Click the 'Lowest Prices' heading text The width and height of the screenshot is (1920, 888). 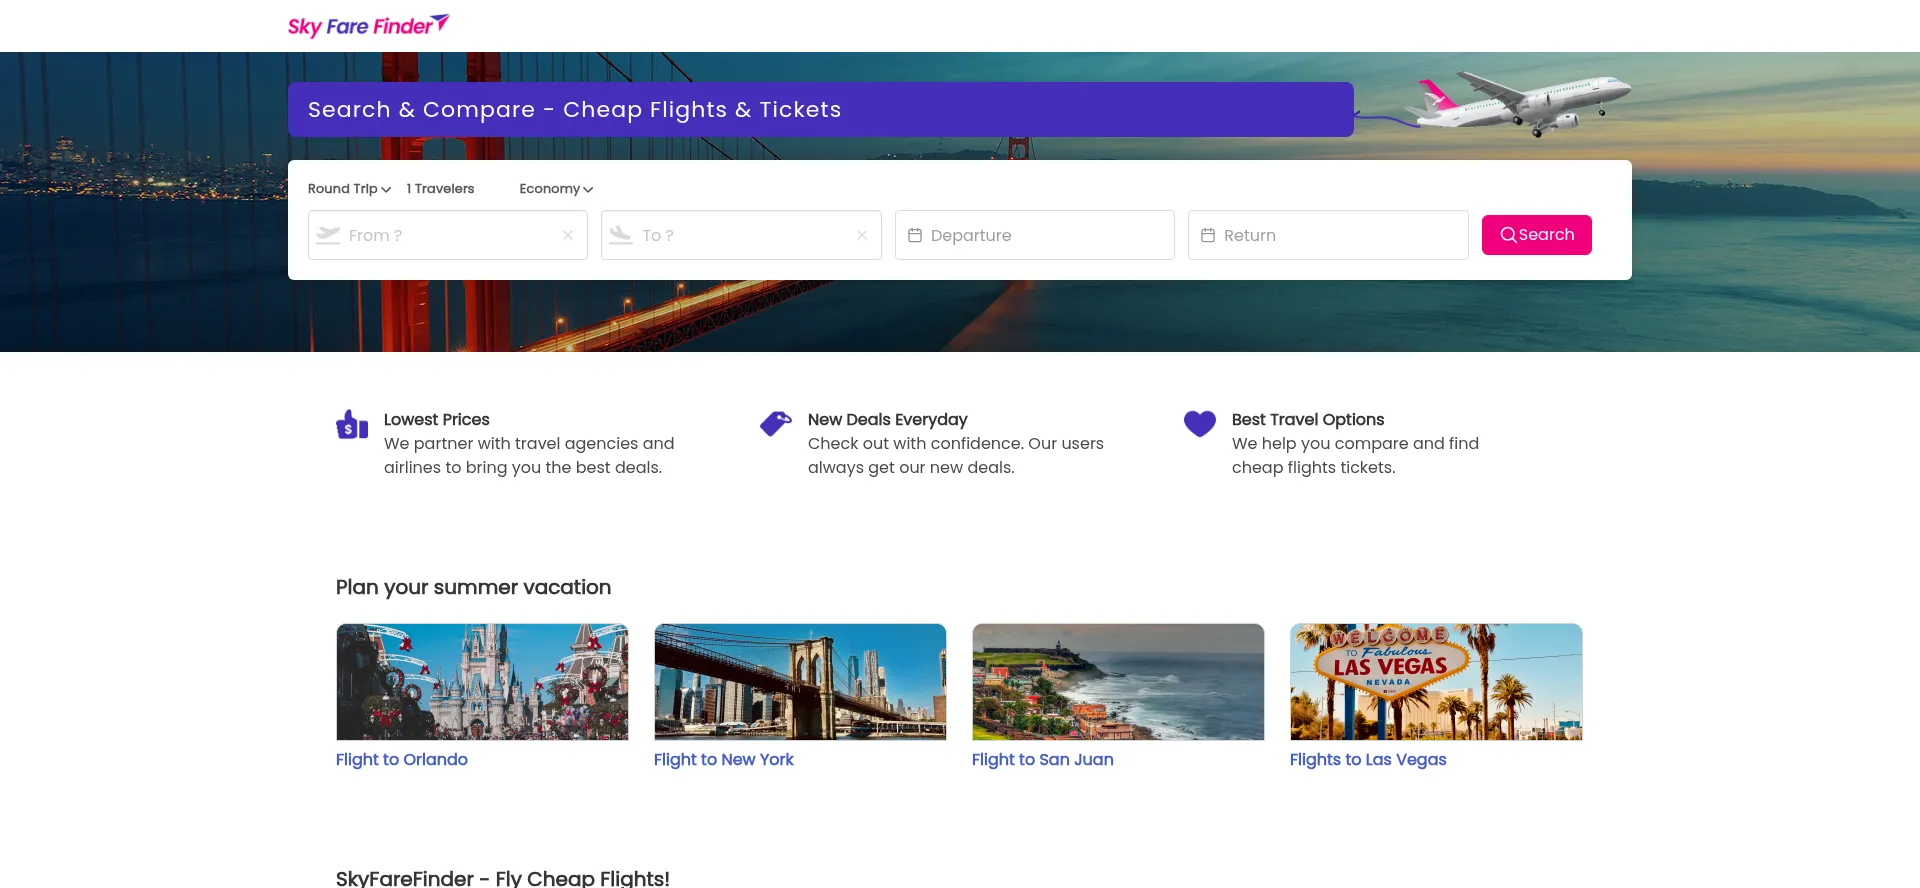pyautogui.click(x=437, y=420)
